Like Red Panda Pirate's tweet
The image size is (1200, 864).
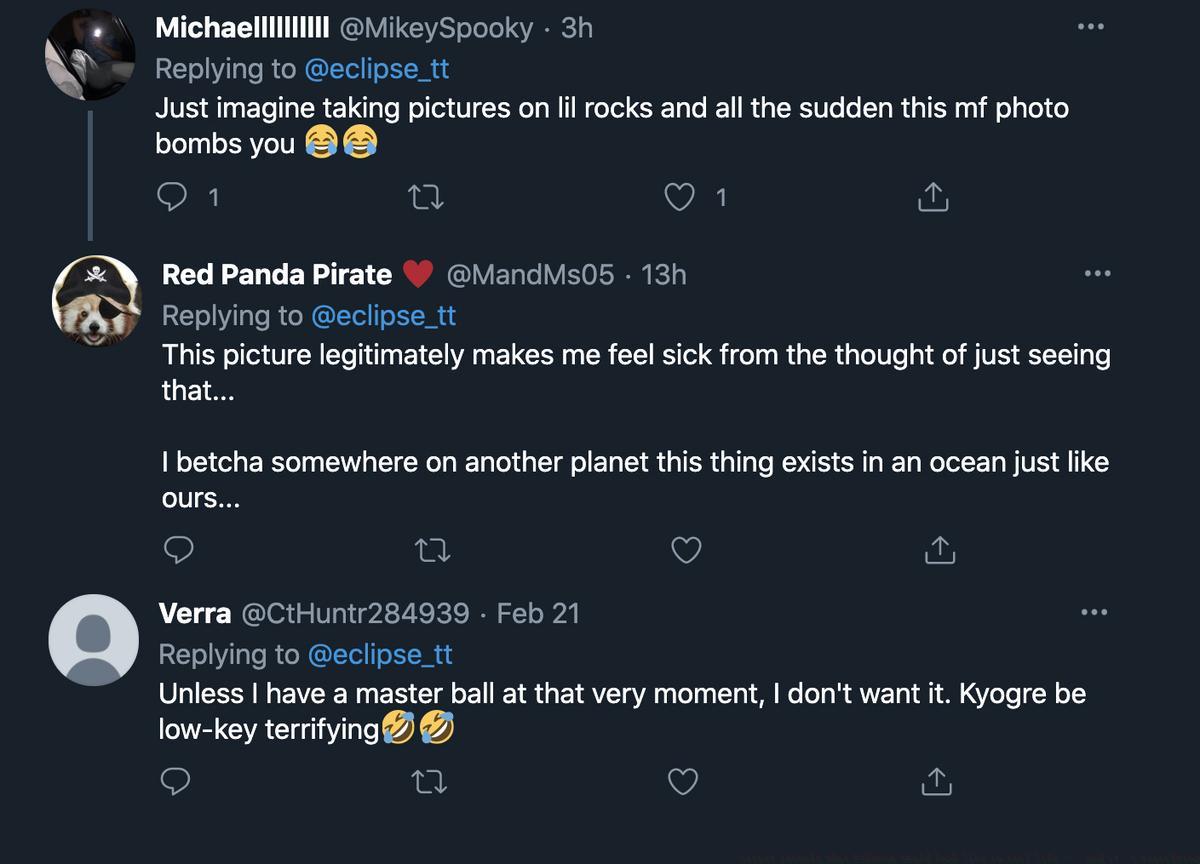tap(686, 549)
